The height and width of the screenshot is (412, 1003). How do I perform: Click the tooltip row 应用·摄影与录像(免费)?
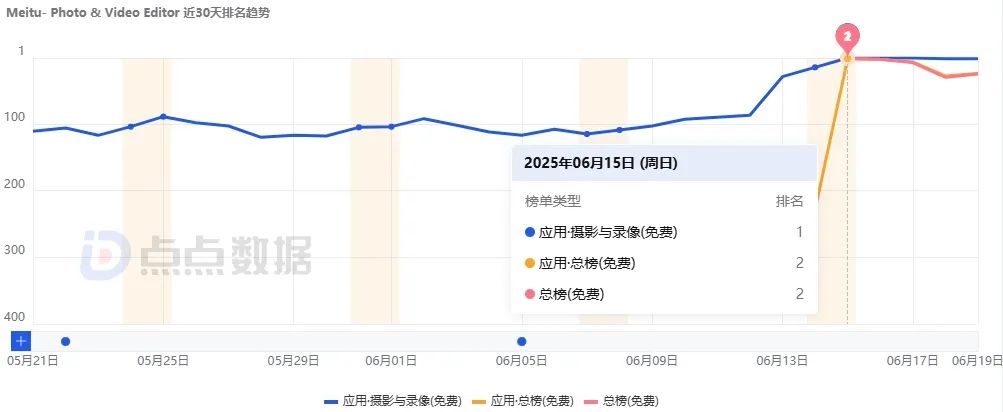664,232
